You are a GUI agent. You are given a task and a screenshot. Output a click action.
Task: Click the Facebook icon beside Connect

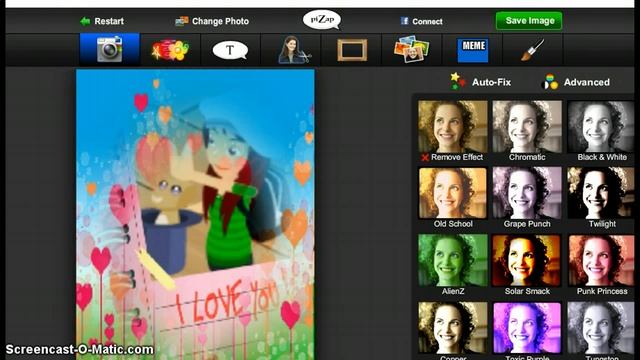pyautogui.click(x=404, y=21)
